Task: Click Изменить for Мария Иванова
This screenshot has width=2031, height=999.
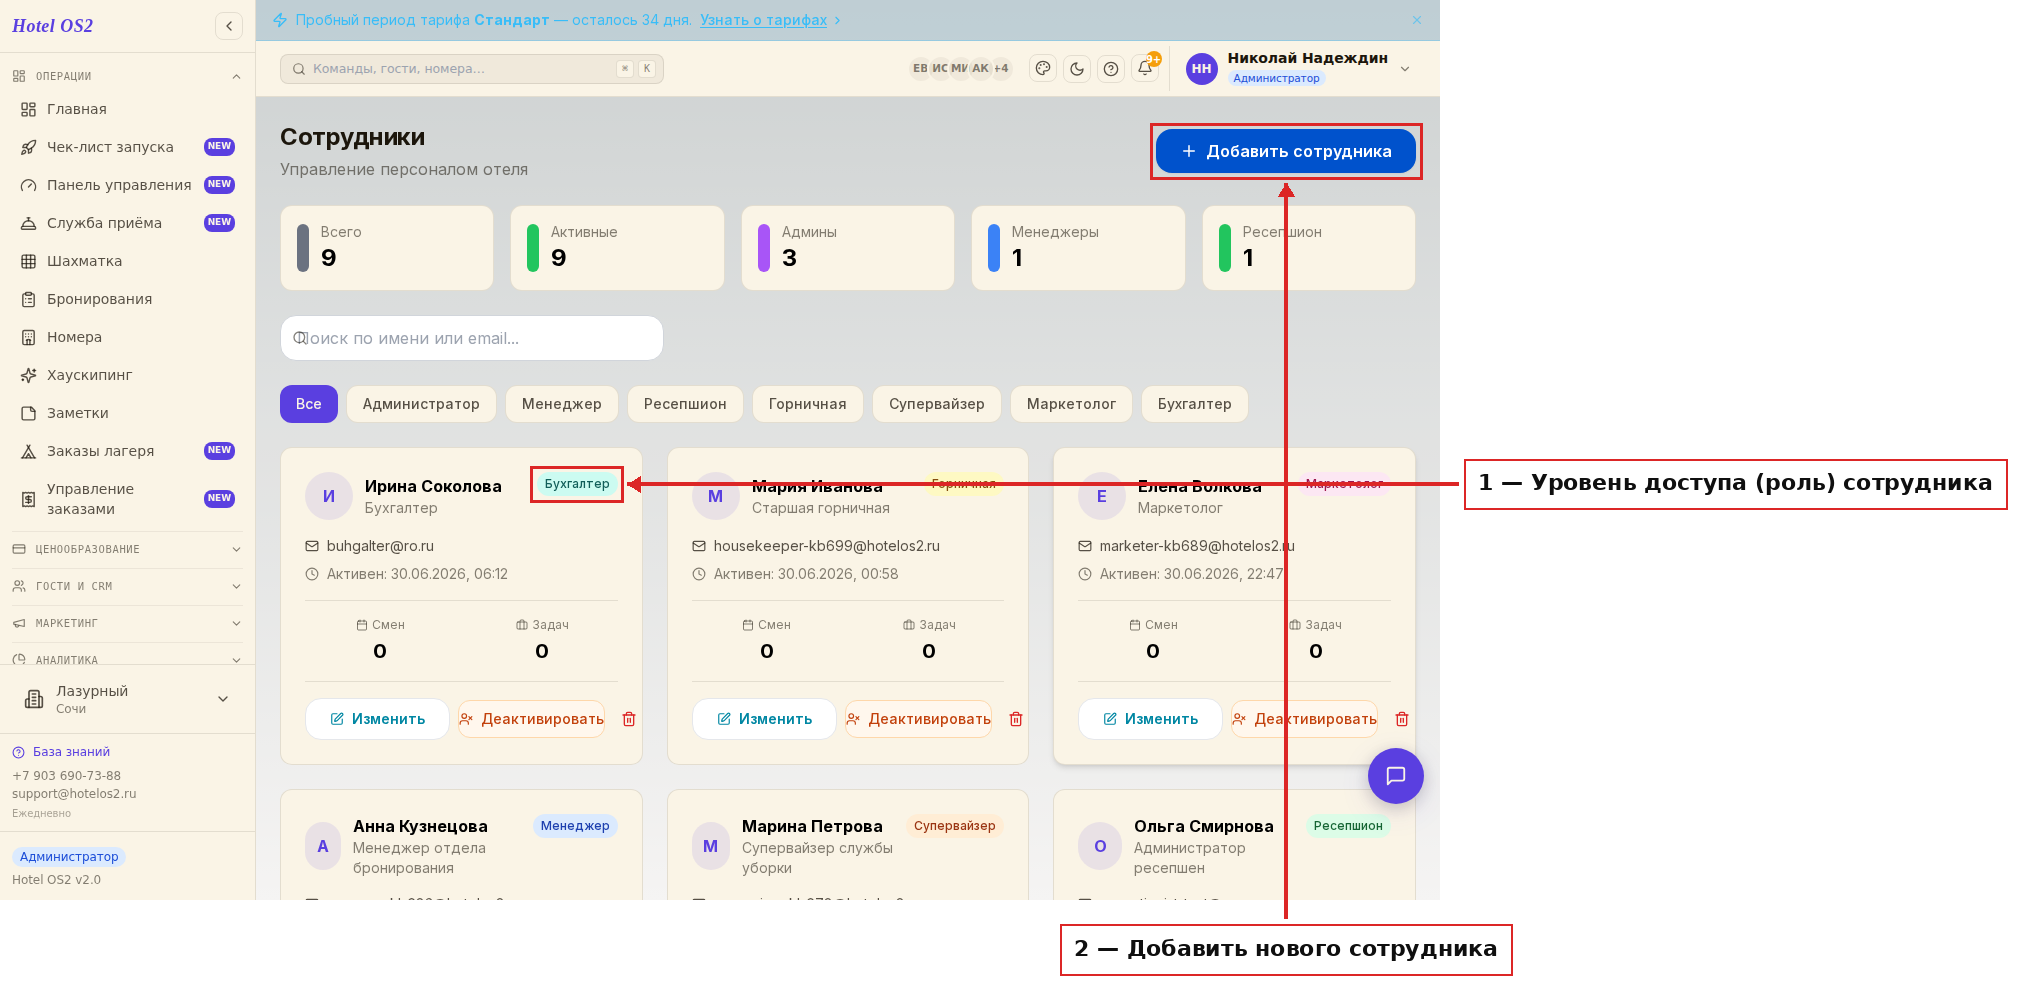Action: tap(764, 719)
